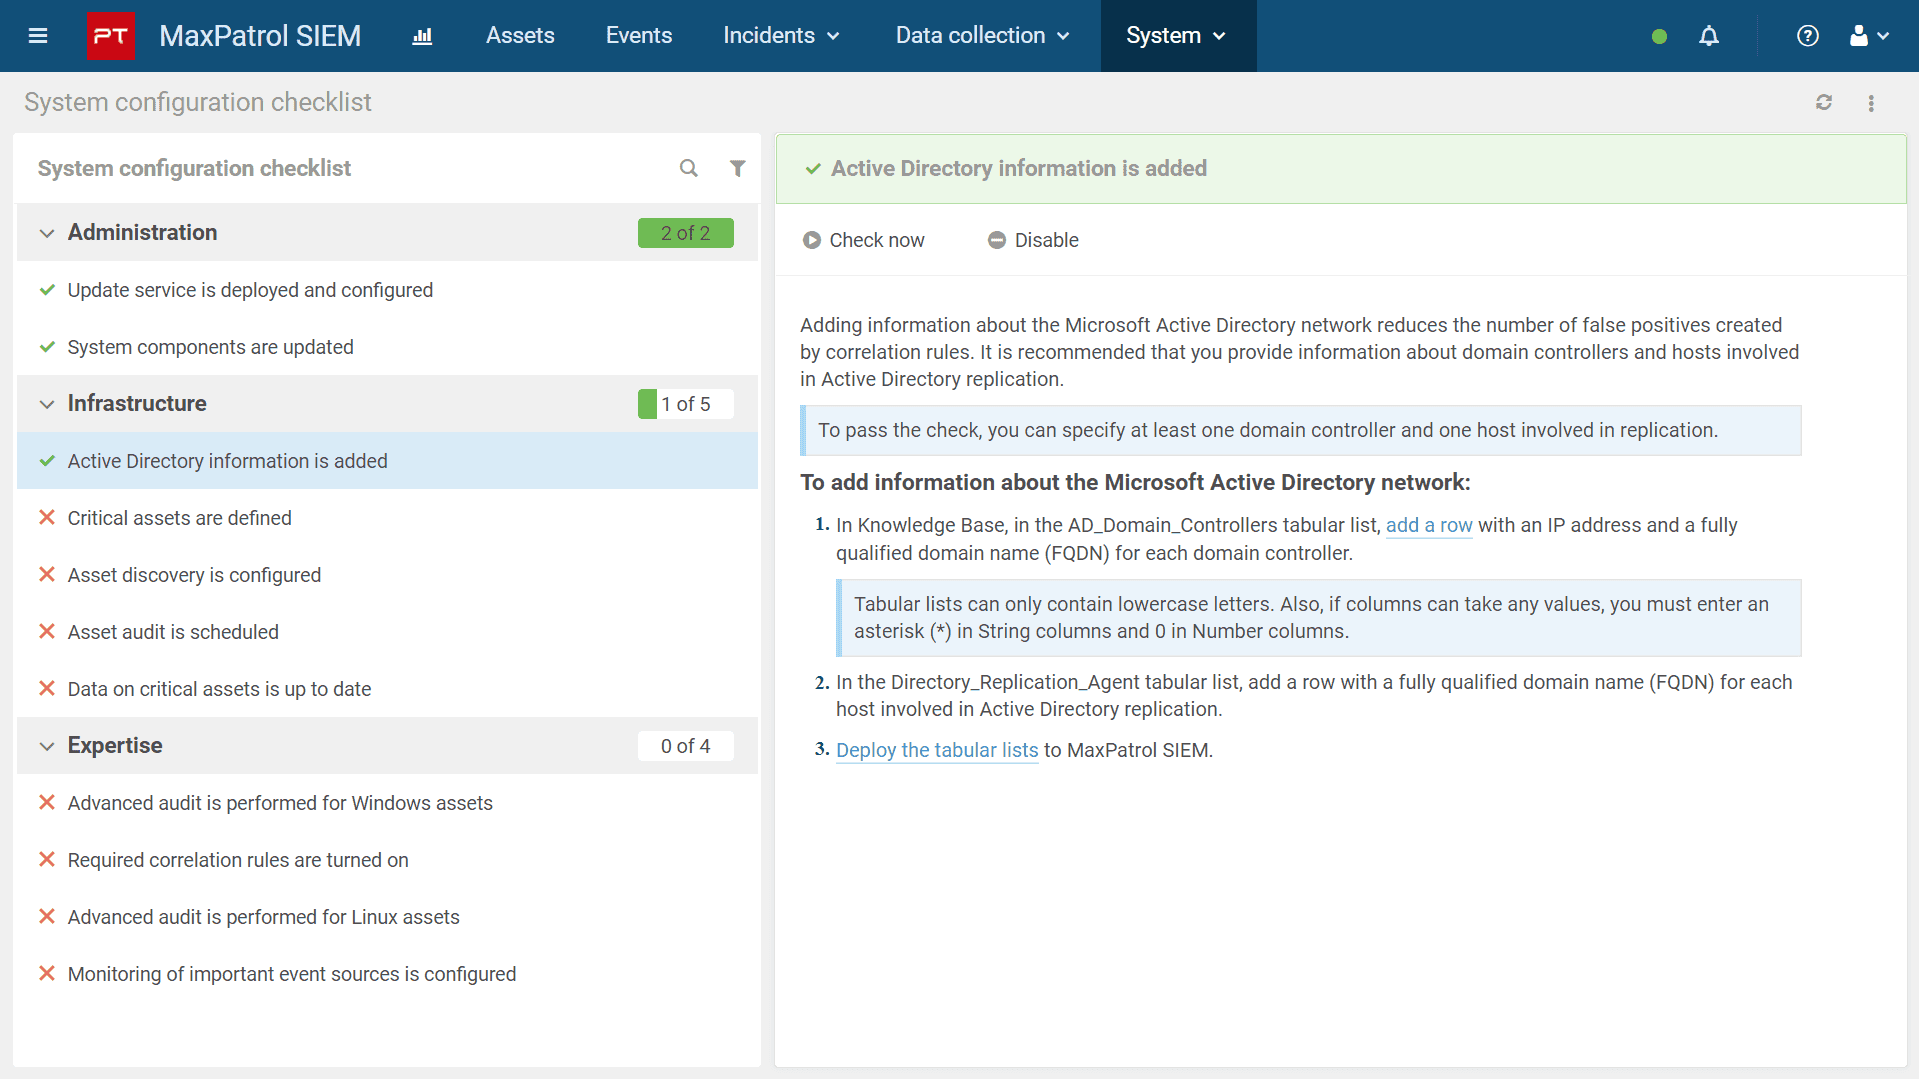Viewport: 1919px width, 1079px height.
Task: Select 'Advanced audit is performed for Linux assets'
Action: coord(387,917)
